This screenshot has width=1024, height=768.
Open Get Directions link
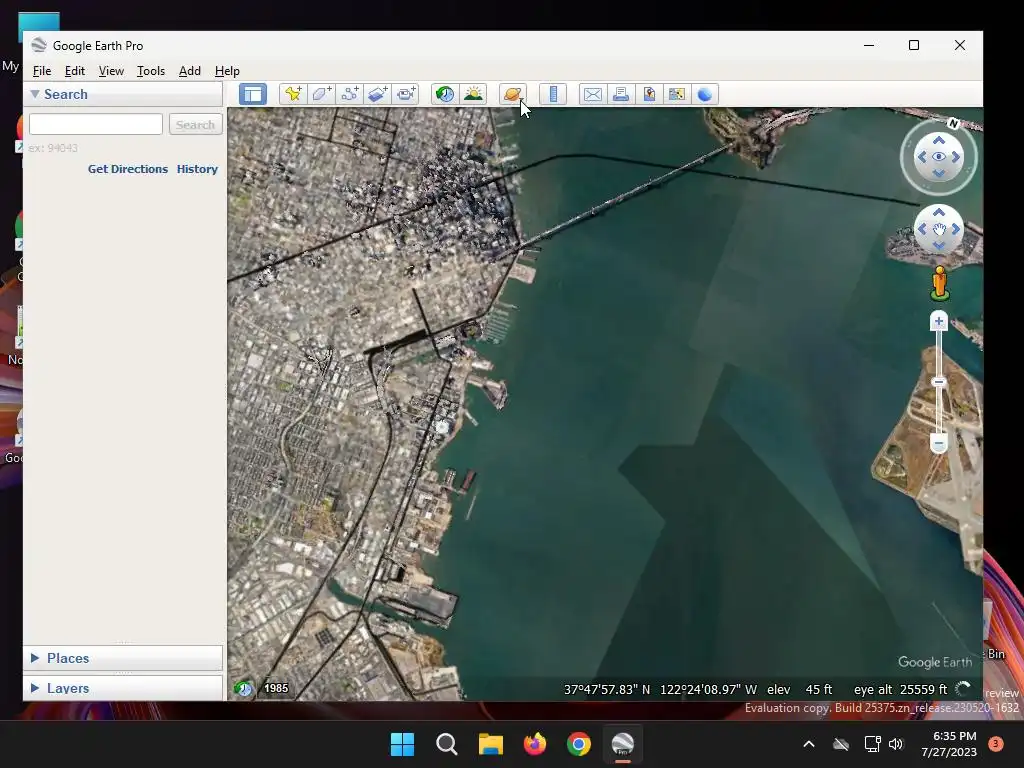point(128,168)
